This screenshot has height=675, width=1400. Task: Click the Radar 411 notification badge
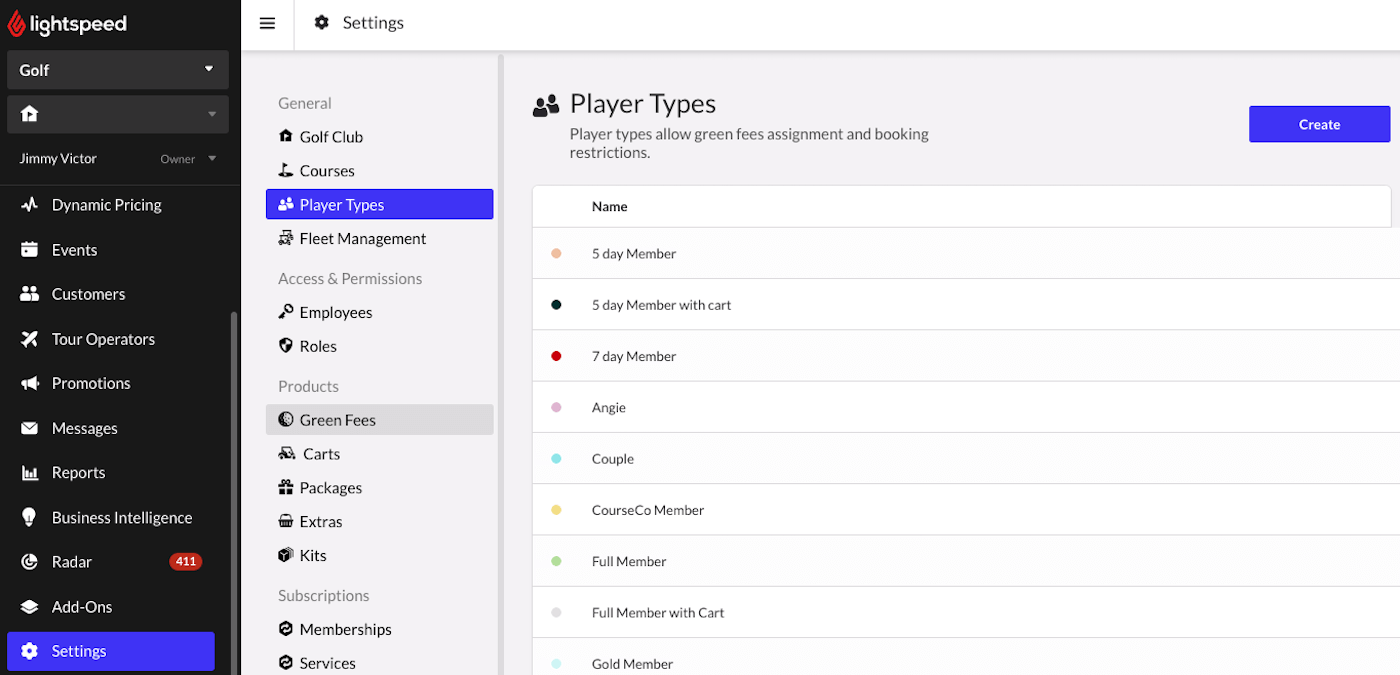coord(185,562)
